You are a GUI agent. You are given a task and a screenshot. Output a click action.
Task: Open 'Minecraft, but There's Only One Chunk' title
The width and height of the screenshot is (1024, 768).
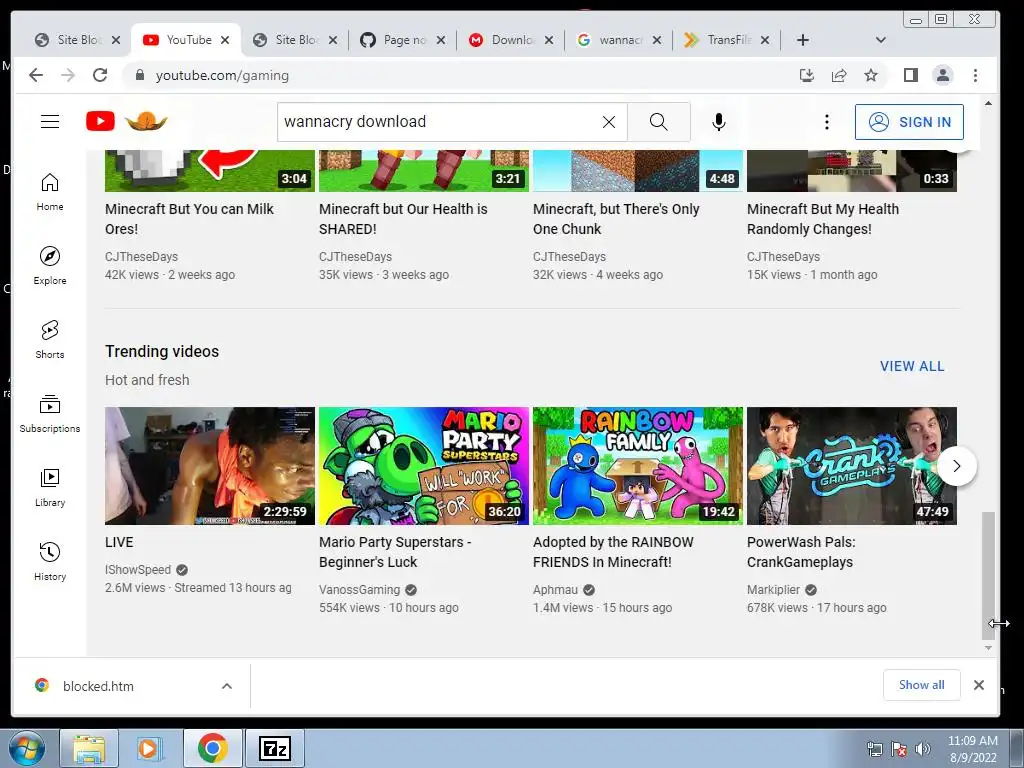tap(616, 219)
